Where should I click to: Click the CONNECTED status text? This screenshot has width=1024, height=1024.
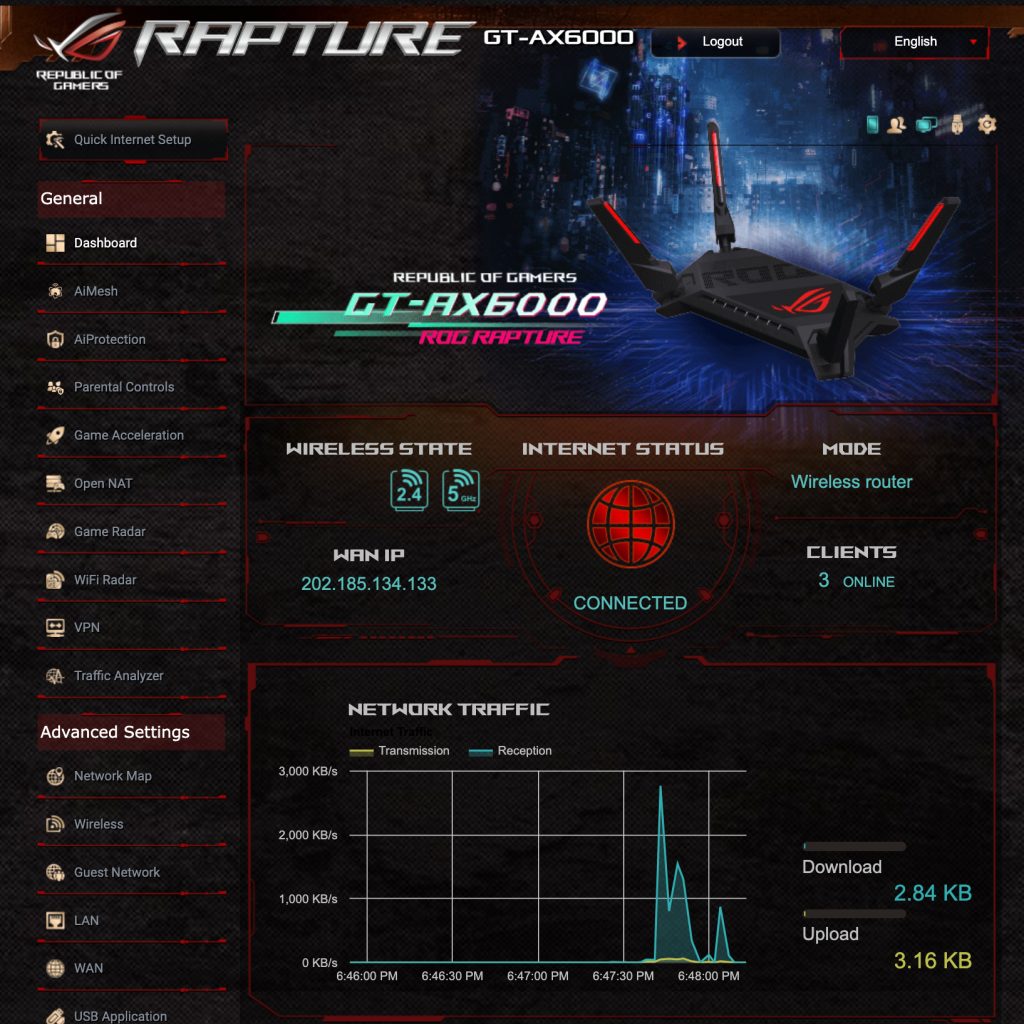click(x=630, y=603)
